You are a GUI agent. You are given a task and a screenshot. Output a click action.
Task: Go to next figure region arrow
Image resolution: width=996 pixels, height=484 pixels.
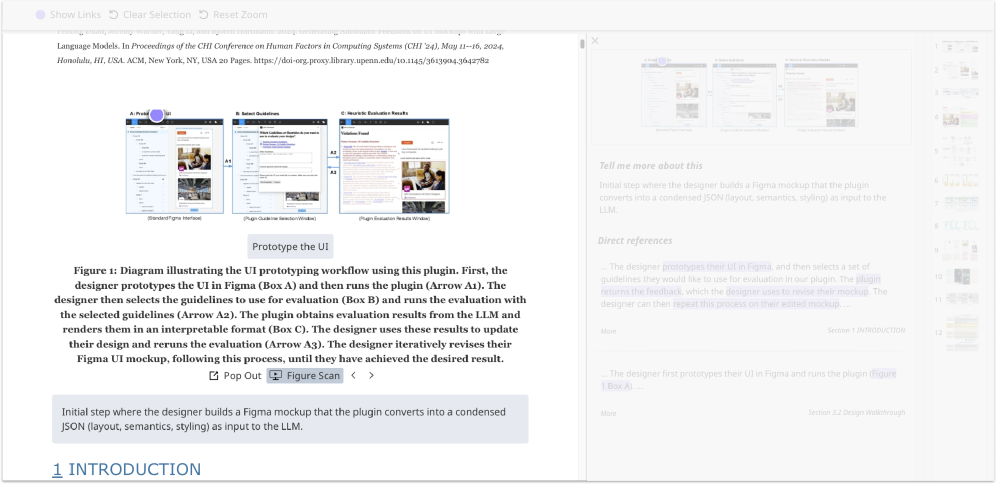point(372,375)
